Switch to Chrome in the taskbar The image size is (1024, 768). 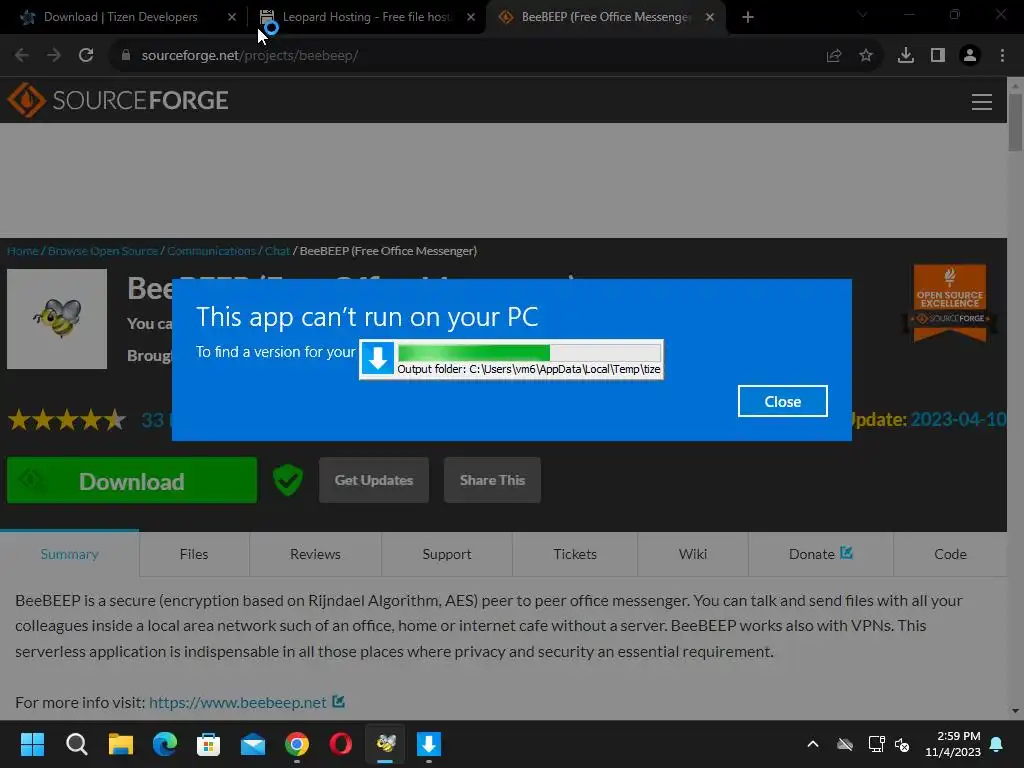(297, 744)
